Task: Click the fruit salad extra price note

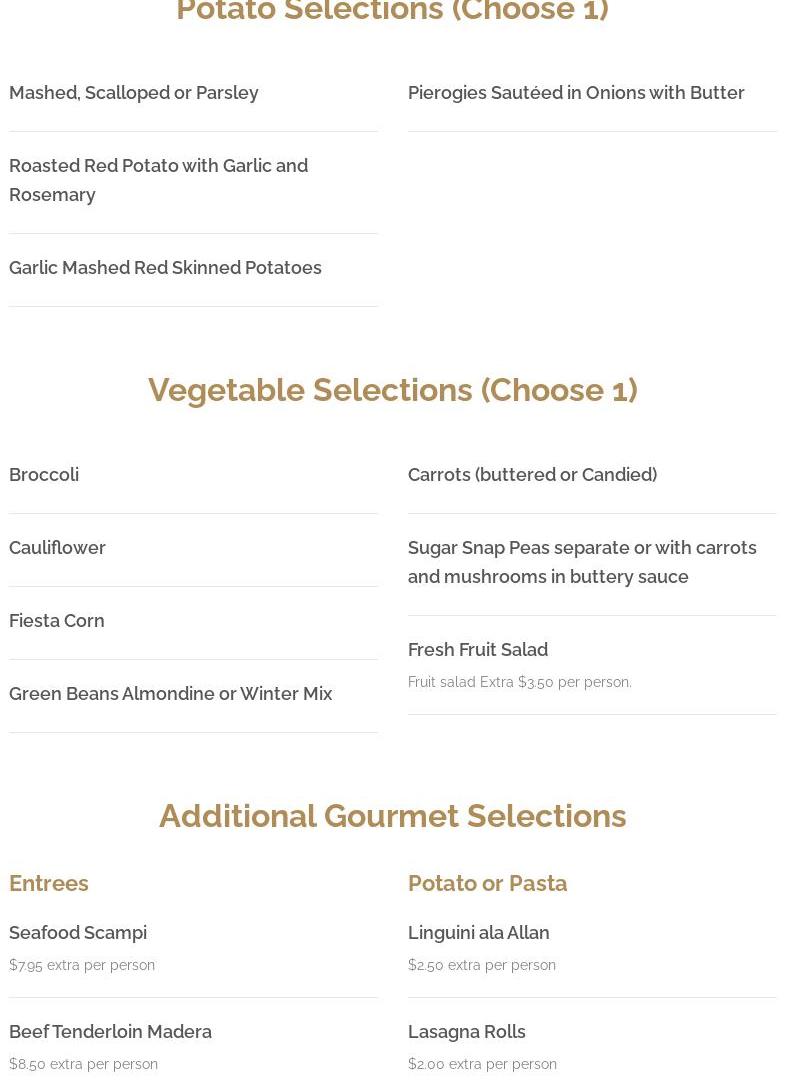Action: coord(519,682)
